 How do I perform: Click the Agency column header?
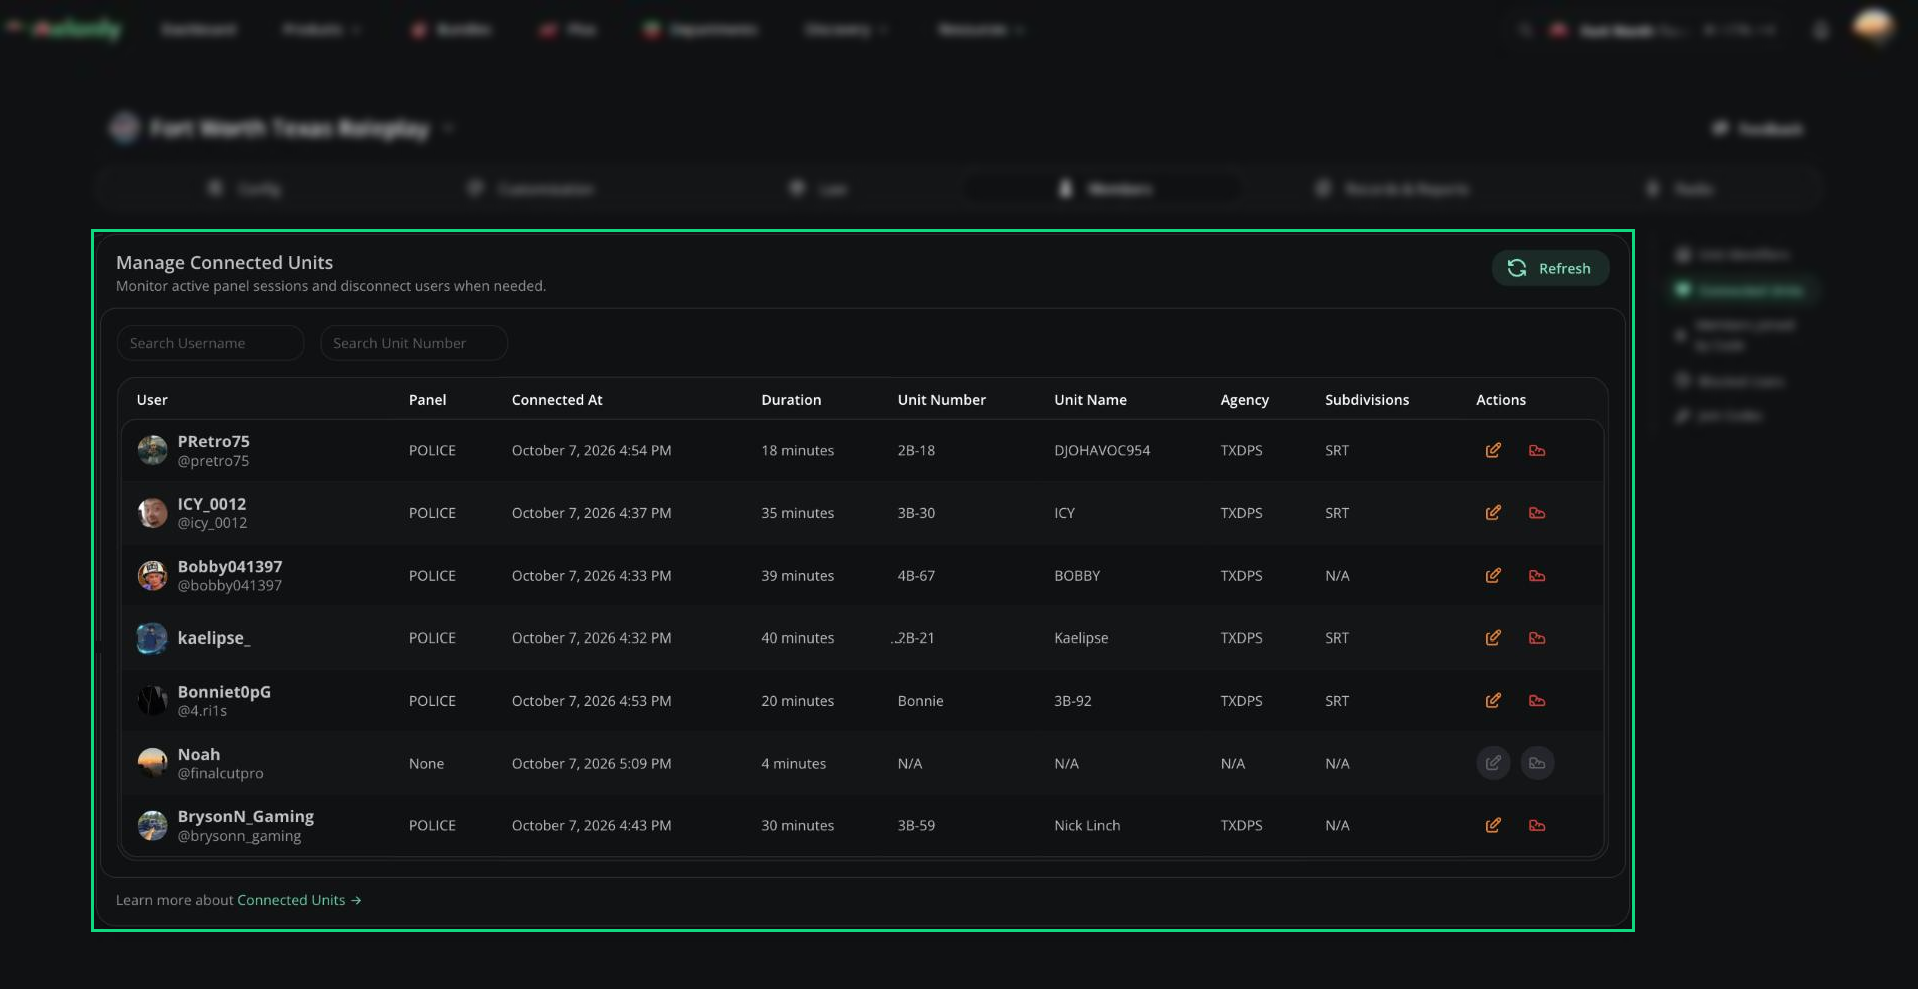[x=1244, y=400]
